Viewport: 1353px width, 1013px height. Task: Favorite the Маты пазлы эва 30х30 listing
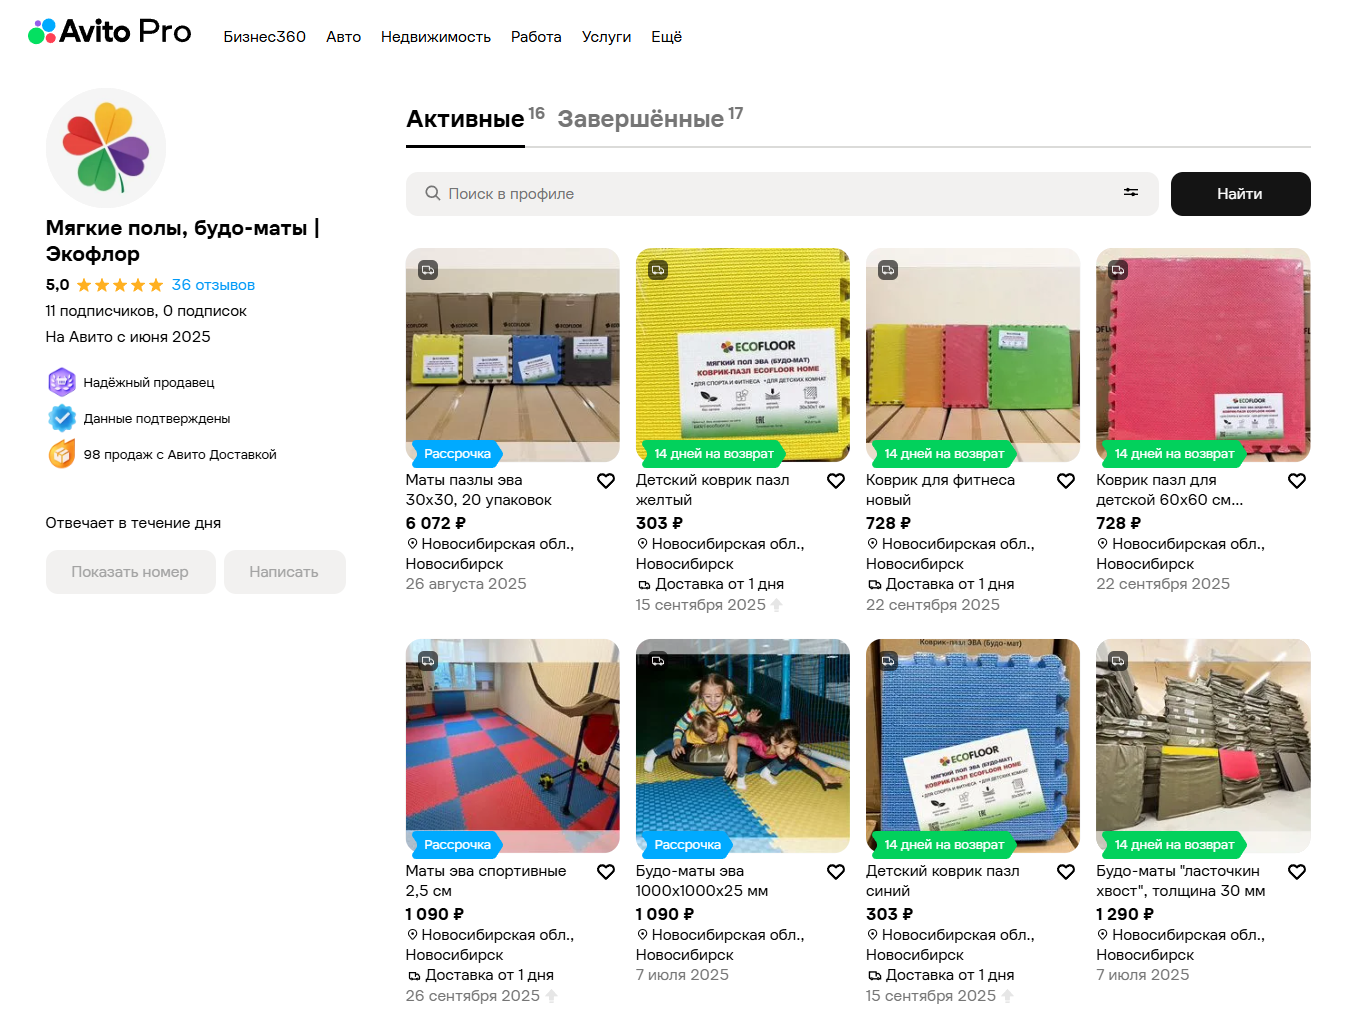[x=606, y=481]
